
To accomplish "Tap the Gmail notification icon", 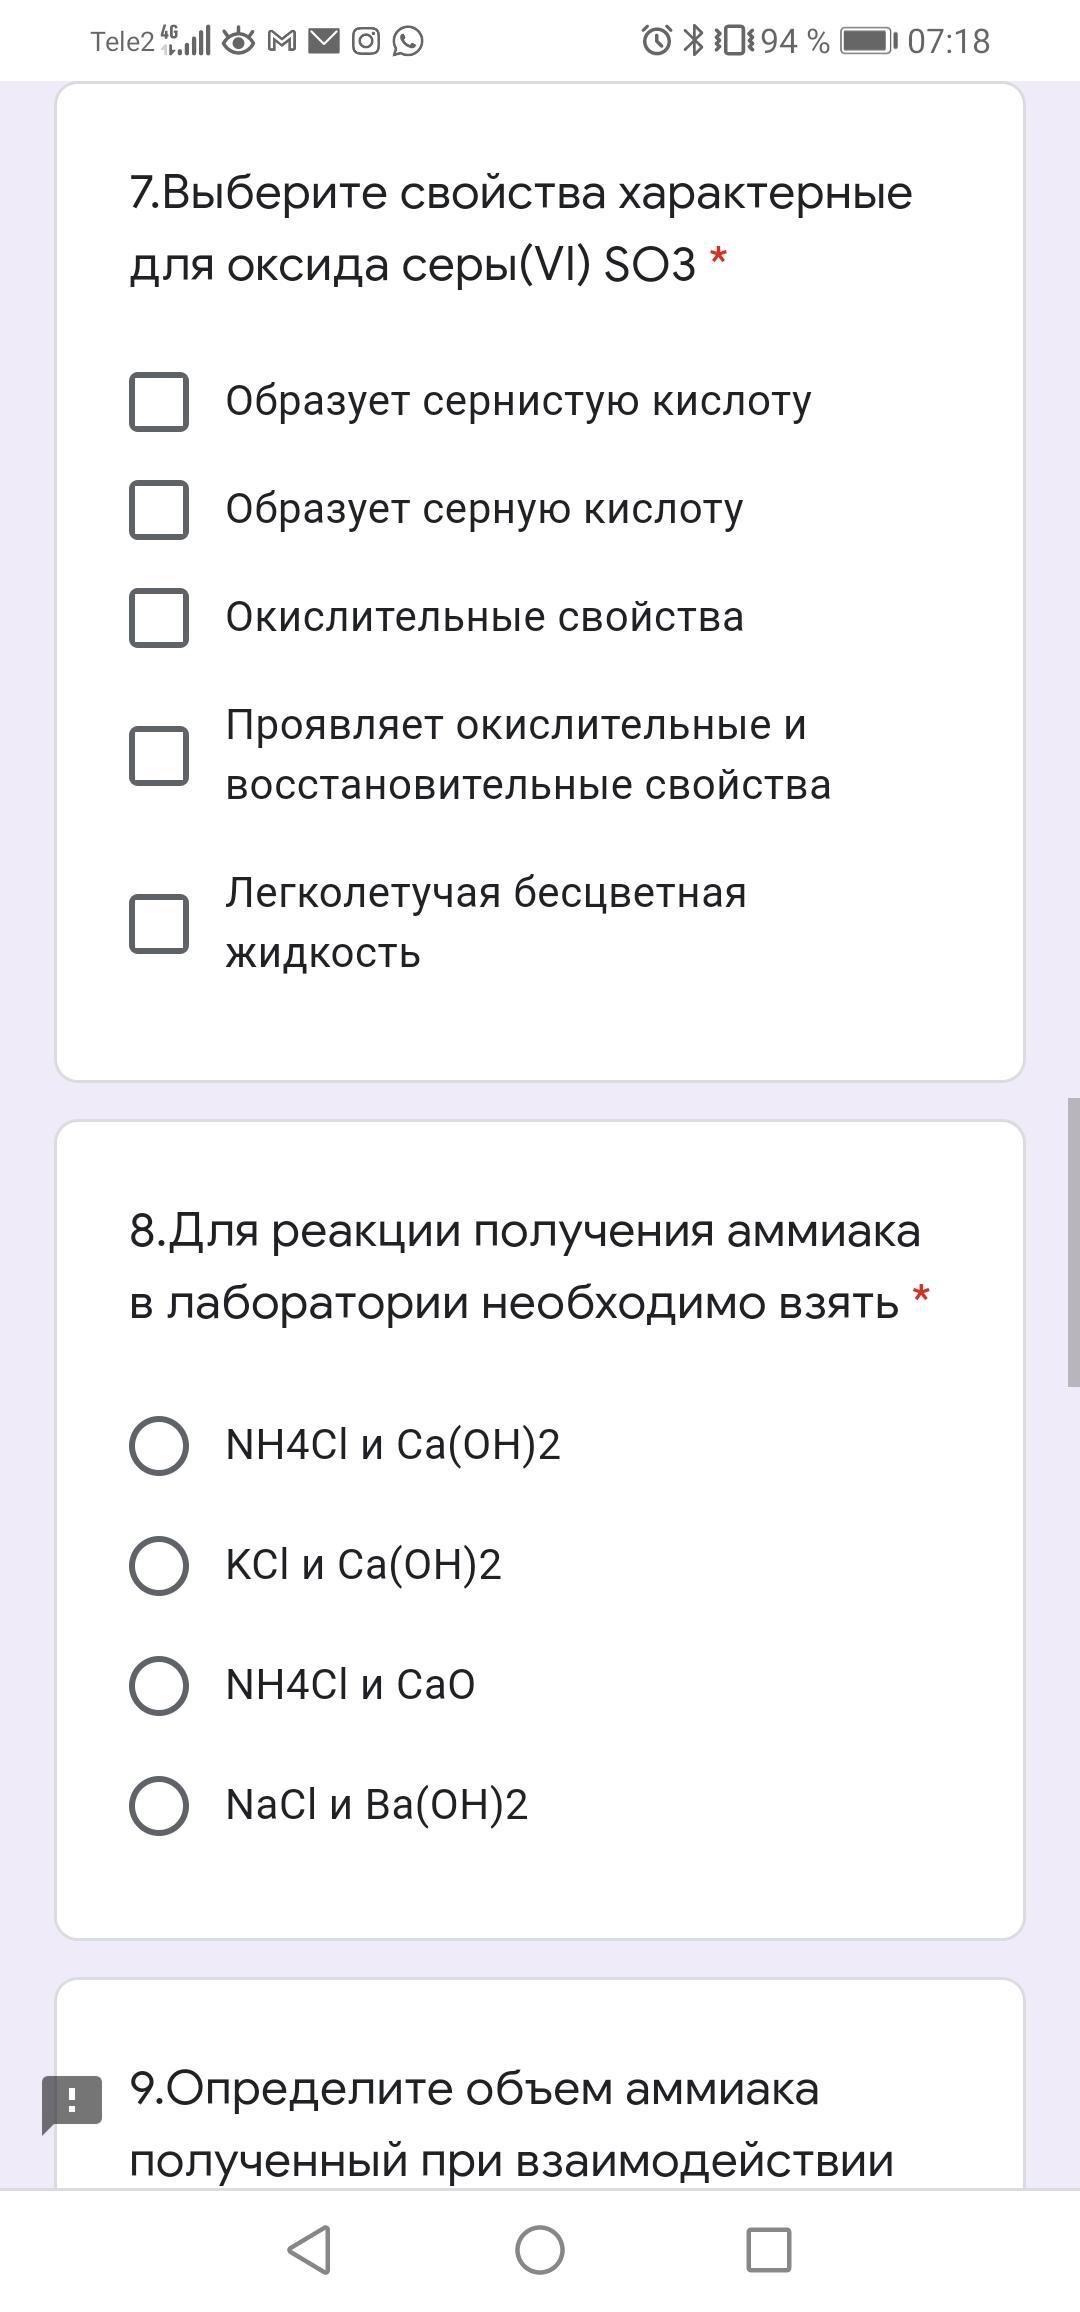I will [x=282, y=41].
